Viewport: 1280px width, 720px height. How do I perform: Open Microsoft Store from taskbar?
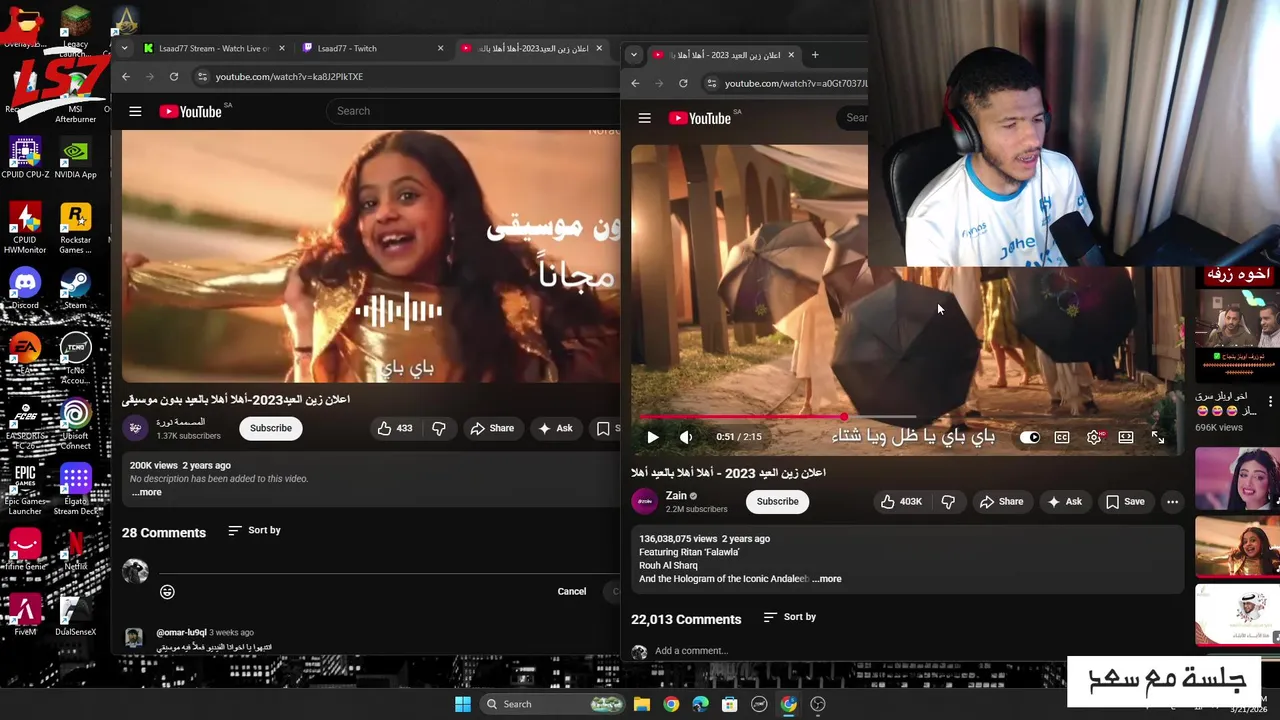point(730,704)
